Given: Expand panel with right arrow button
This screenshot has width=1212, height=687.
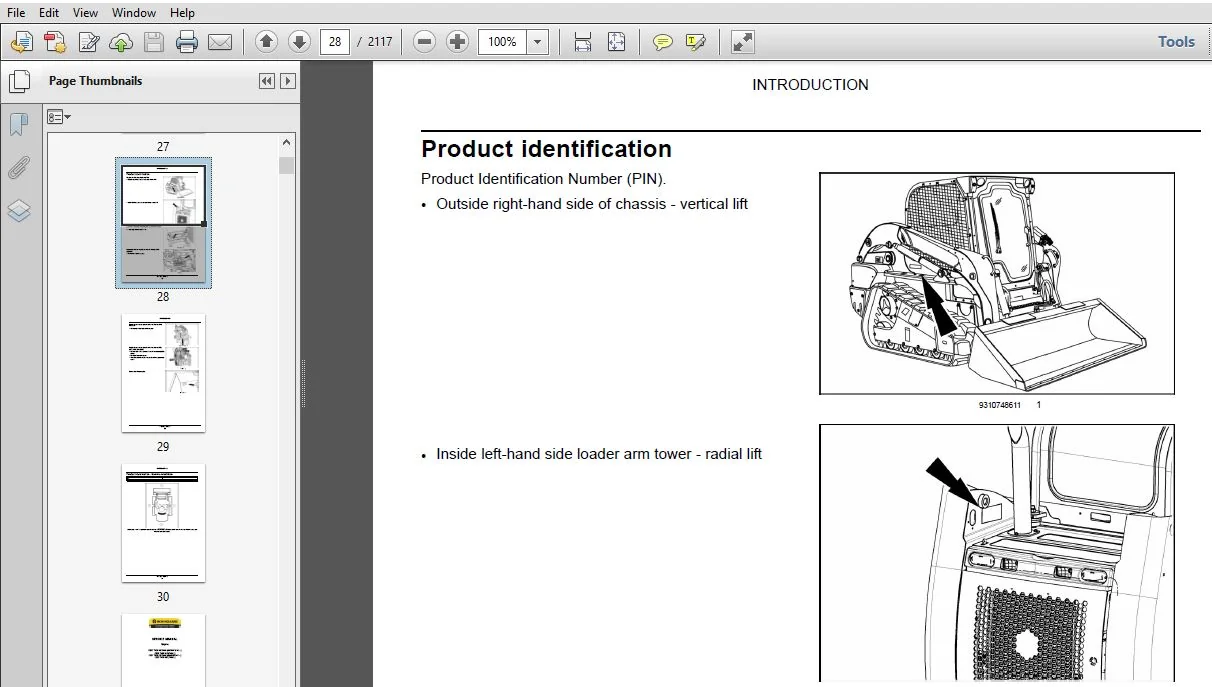Looking at the screenshot, I should [288, 81].
